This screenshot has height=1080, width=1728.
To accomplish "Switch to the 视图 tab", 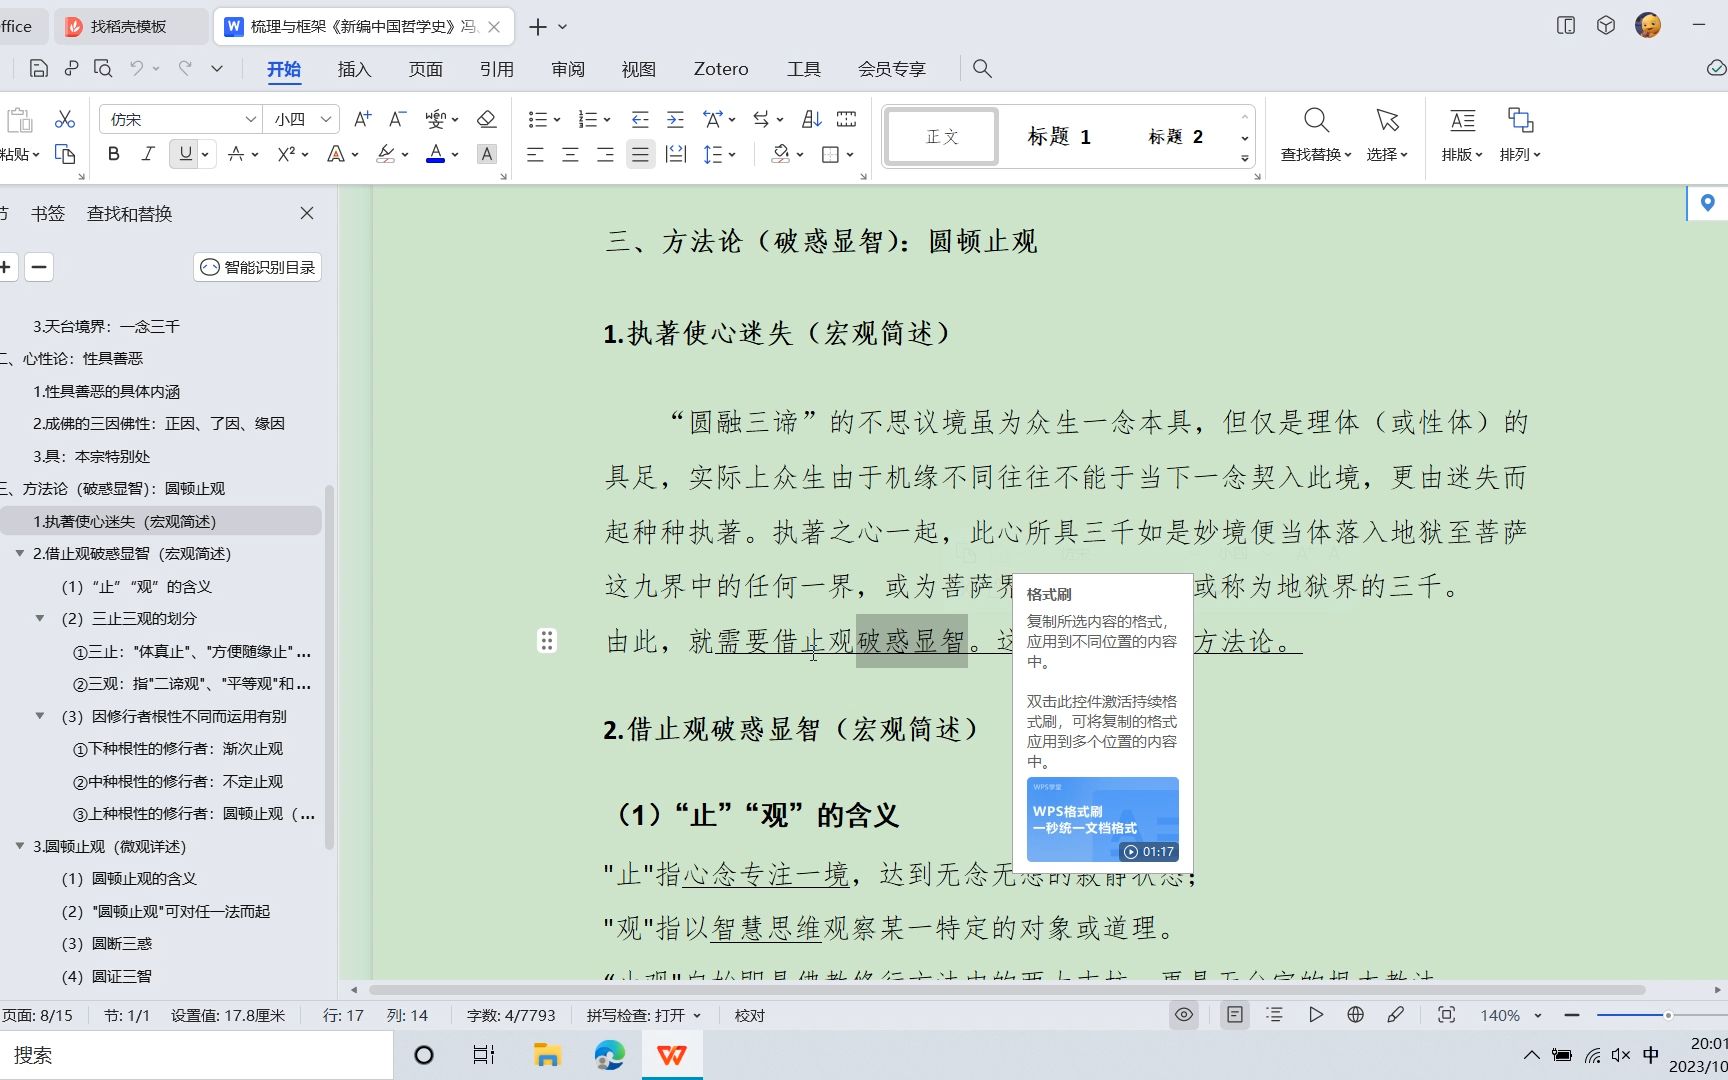I will [x=638, y=69].
